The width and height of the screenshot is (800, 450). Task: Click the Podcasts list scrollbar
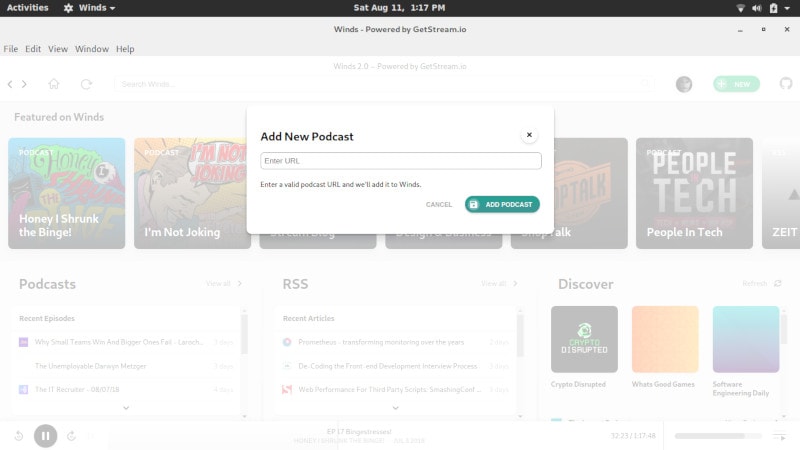[244, 334]
